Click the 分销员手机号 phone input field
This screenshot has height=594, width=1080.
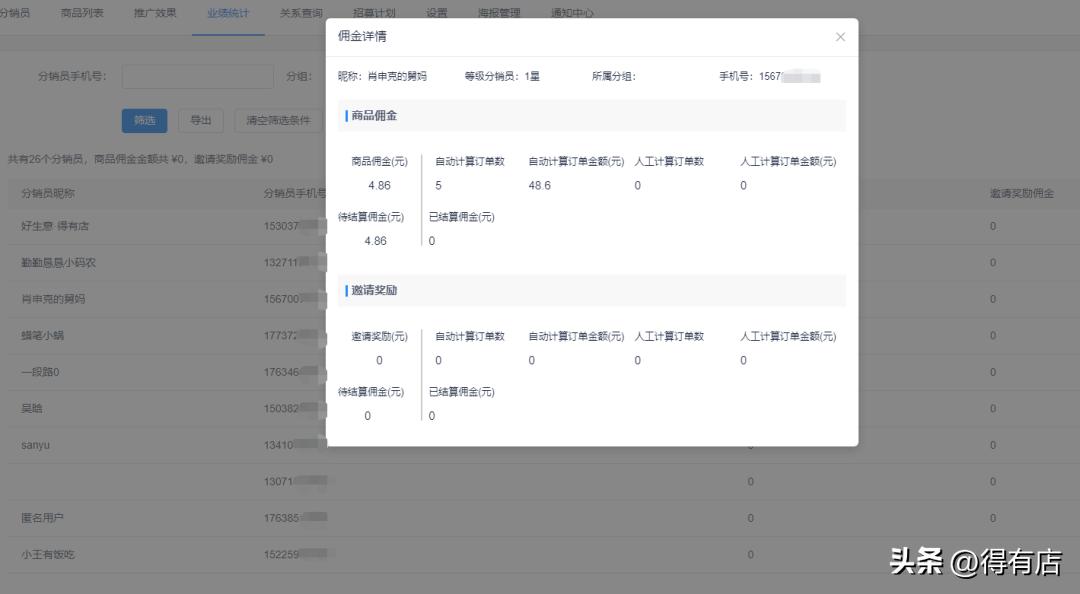pyautogui.click(x=200, y=76)
